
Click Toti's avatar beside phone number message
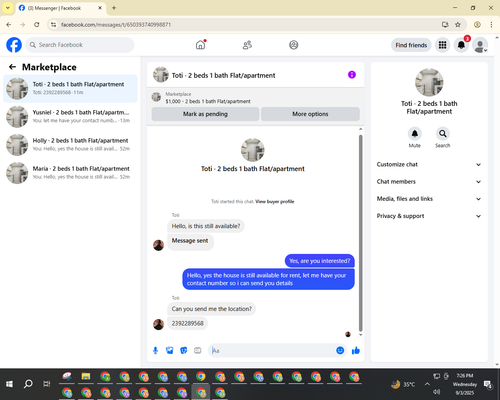(158, 324)
